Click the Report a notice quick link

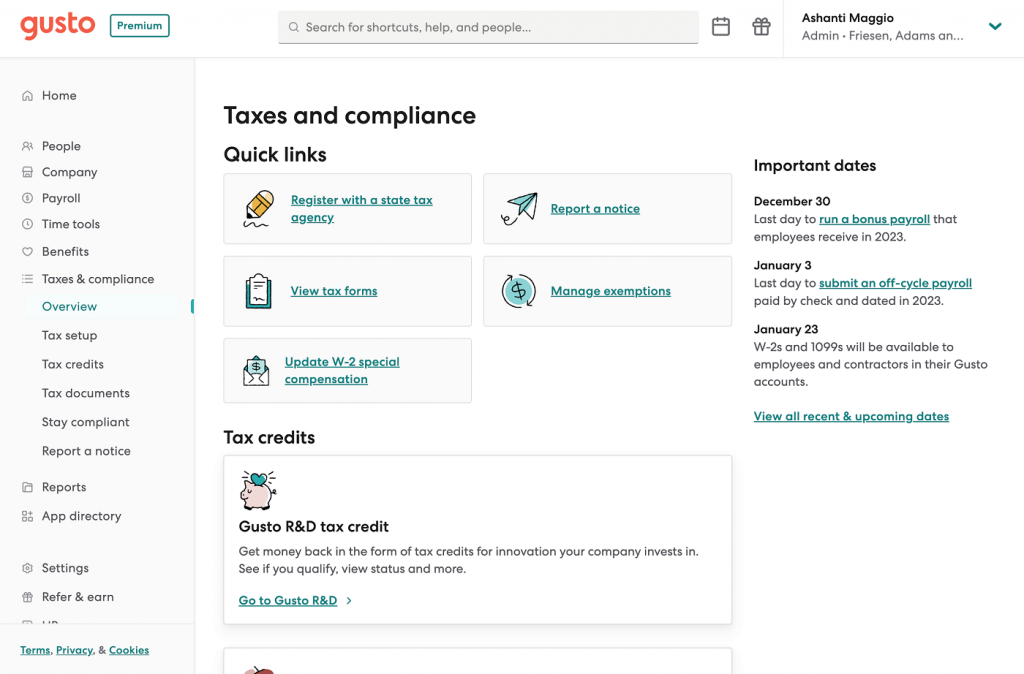coord(595,209)
